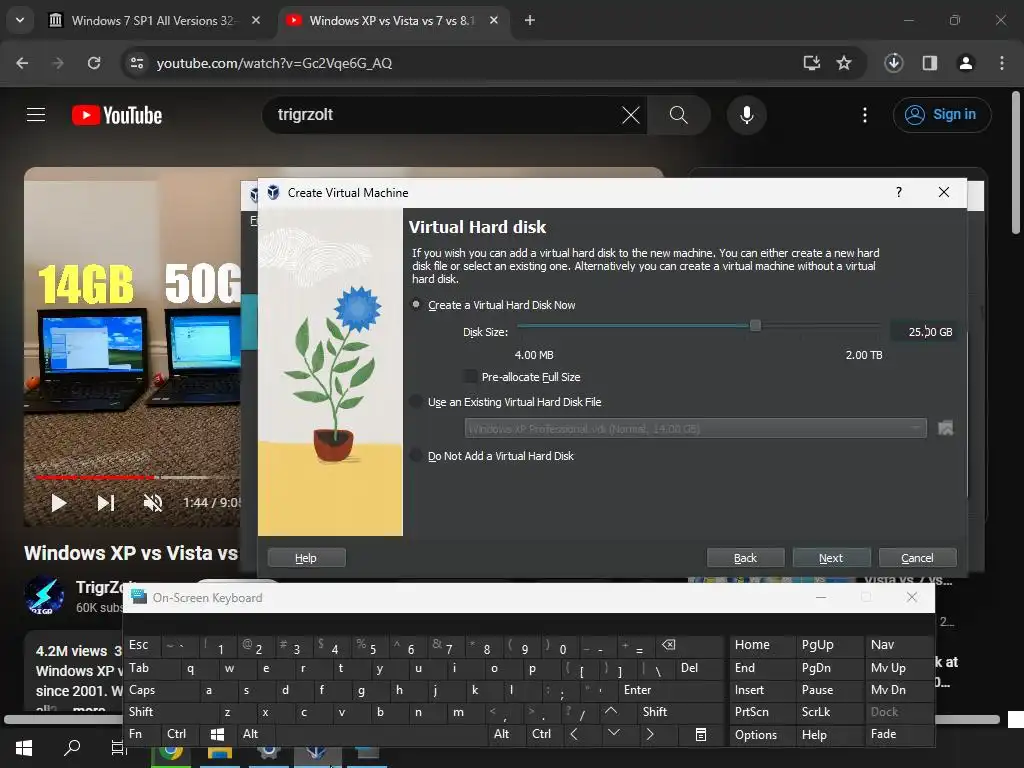Click TrigrZolt channel avatar
1024x768 pixels.
point(44,596)
